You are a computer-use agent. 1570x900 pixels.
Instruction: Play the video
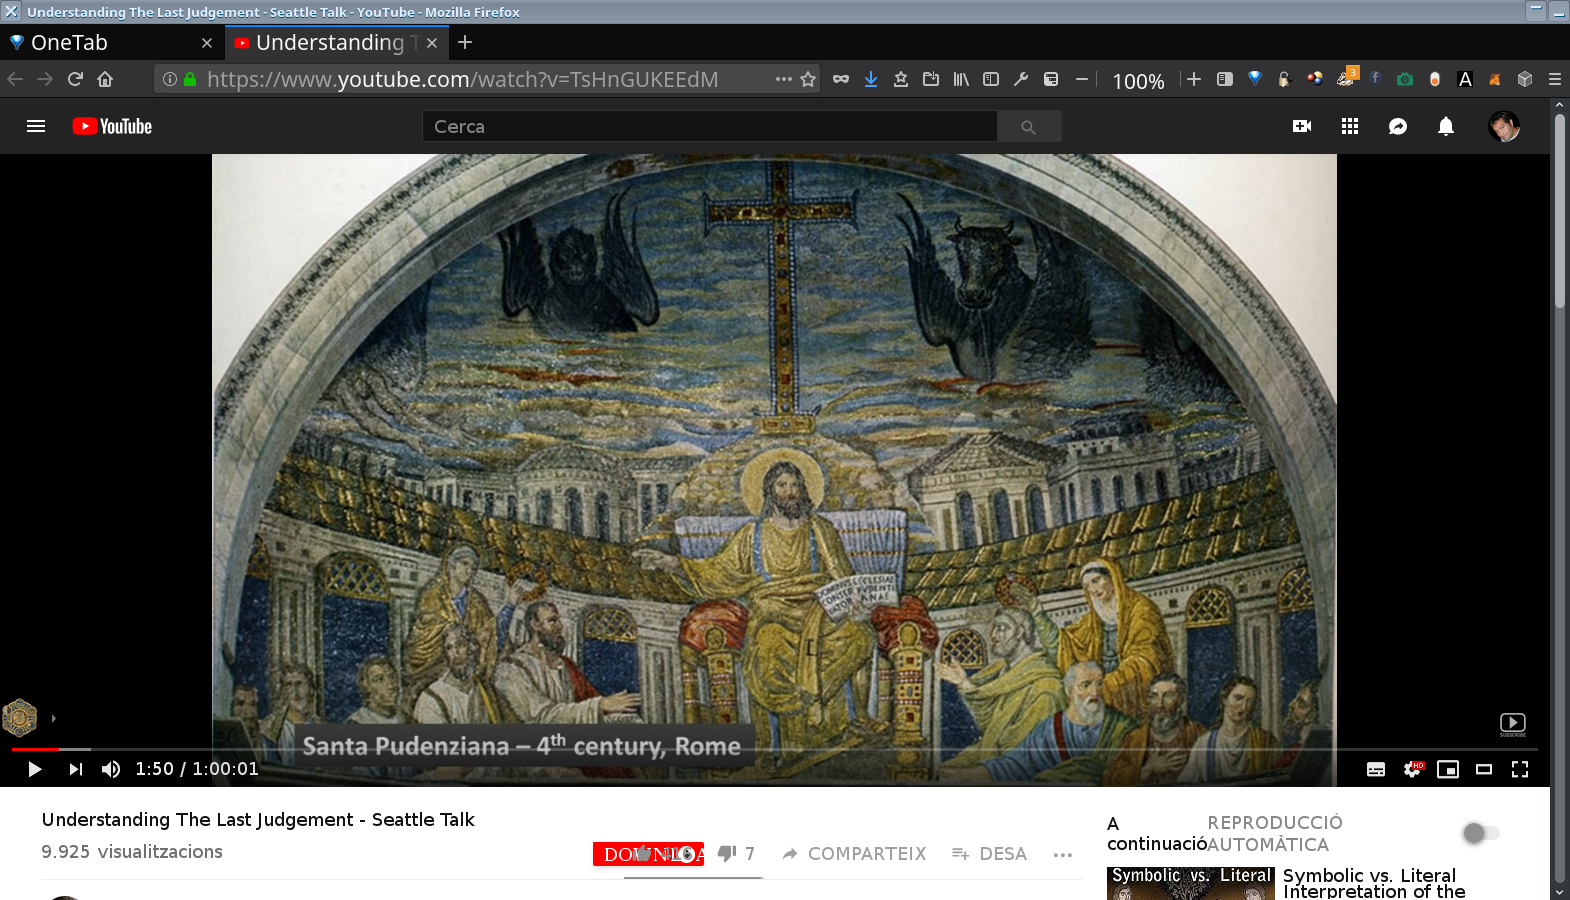34,769
